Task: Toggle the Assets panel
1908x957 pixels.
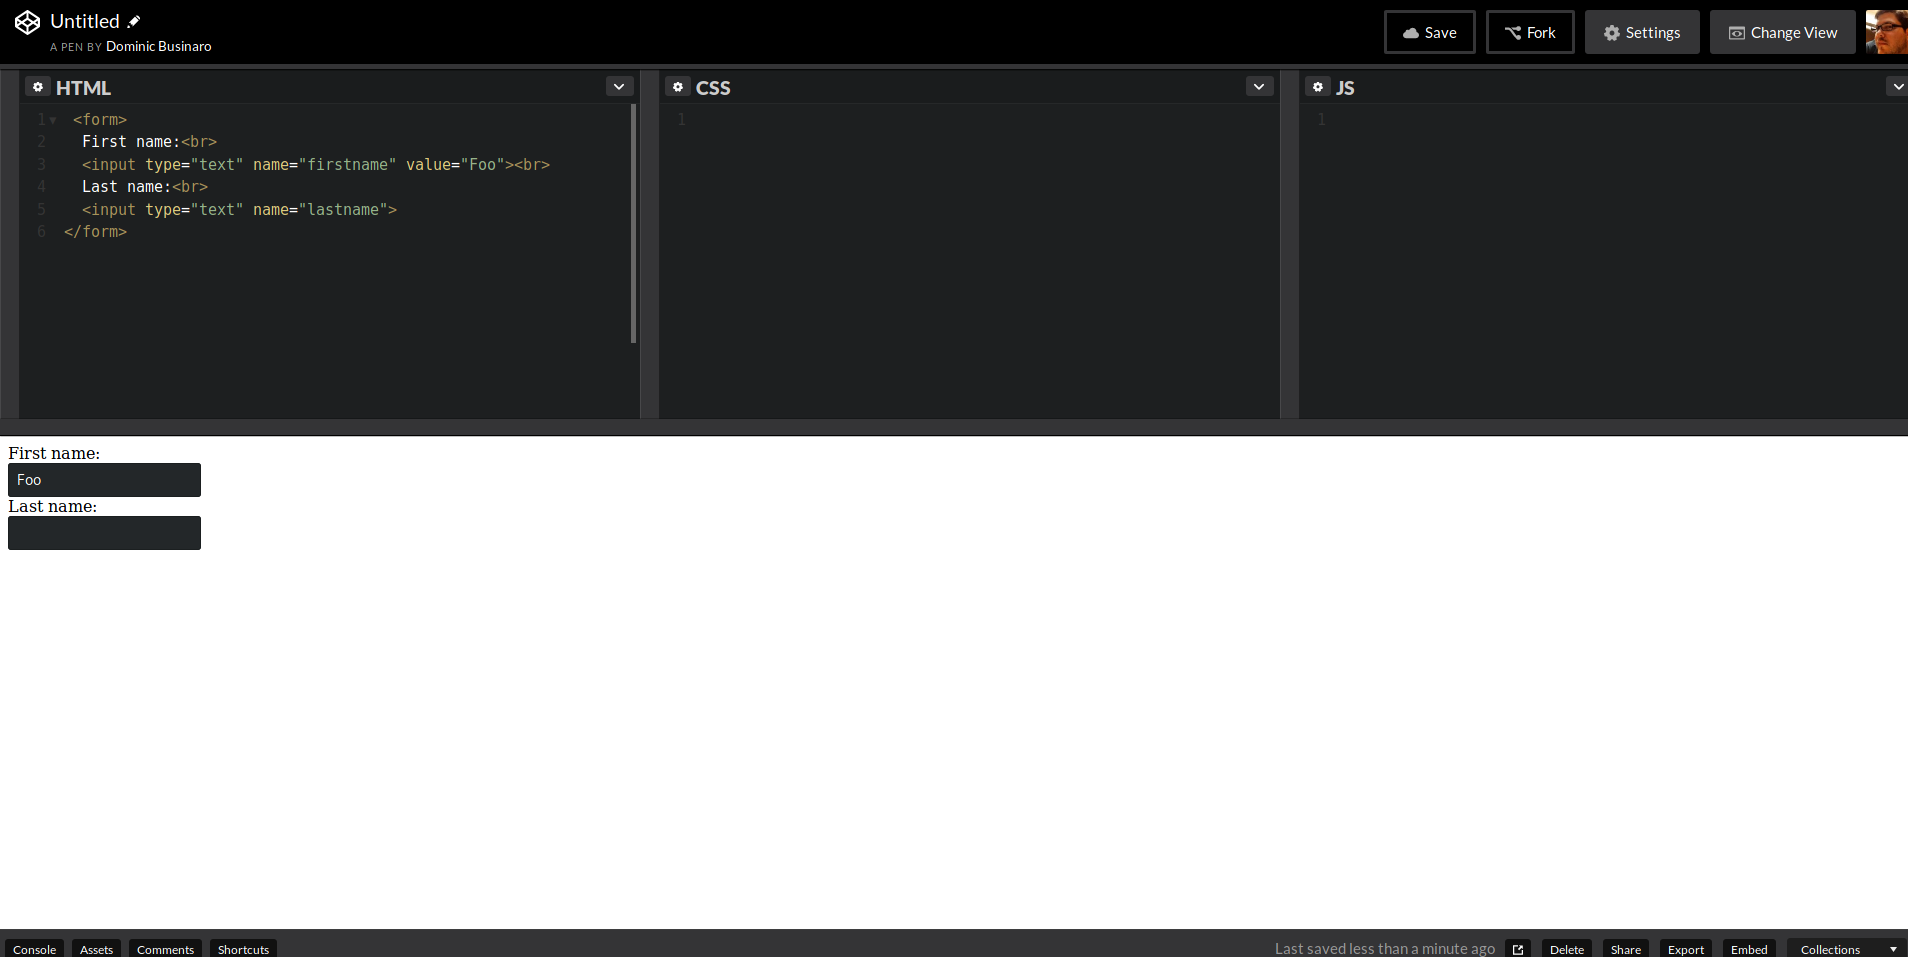Action: pos(96,948)
